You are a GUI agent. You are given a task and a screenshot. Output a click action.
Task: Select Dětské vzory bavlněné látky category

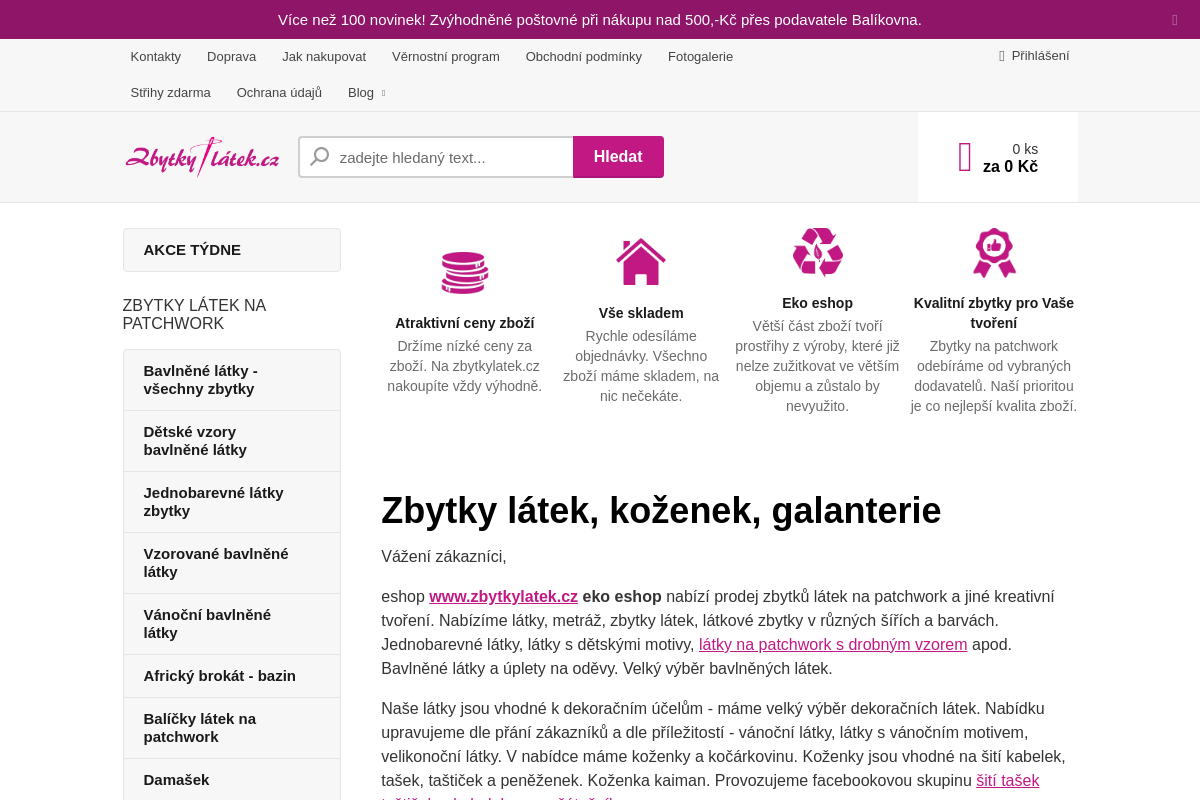[x=232, y=441]
